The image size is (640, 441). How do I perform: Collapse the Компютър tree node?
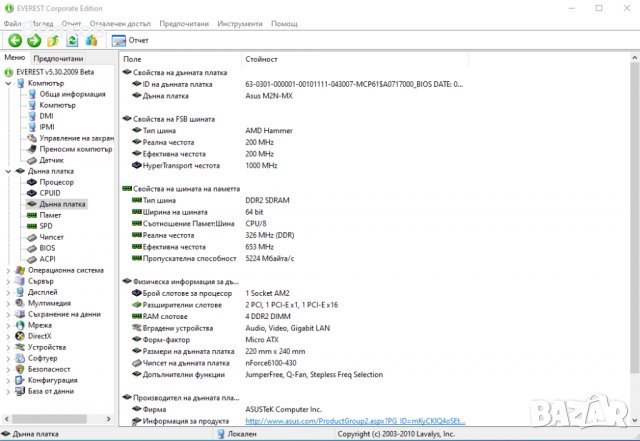[8, 83]
